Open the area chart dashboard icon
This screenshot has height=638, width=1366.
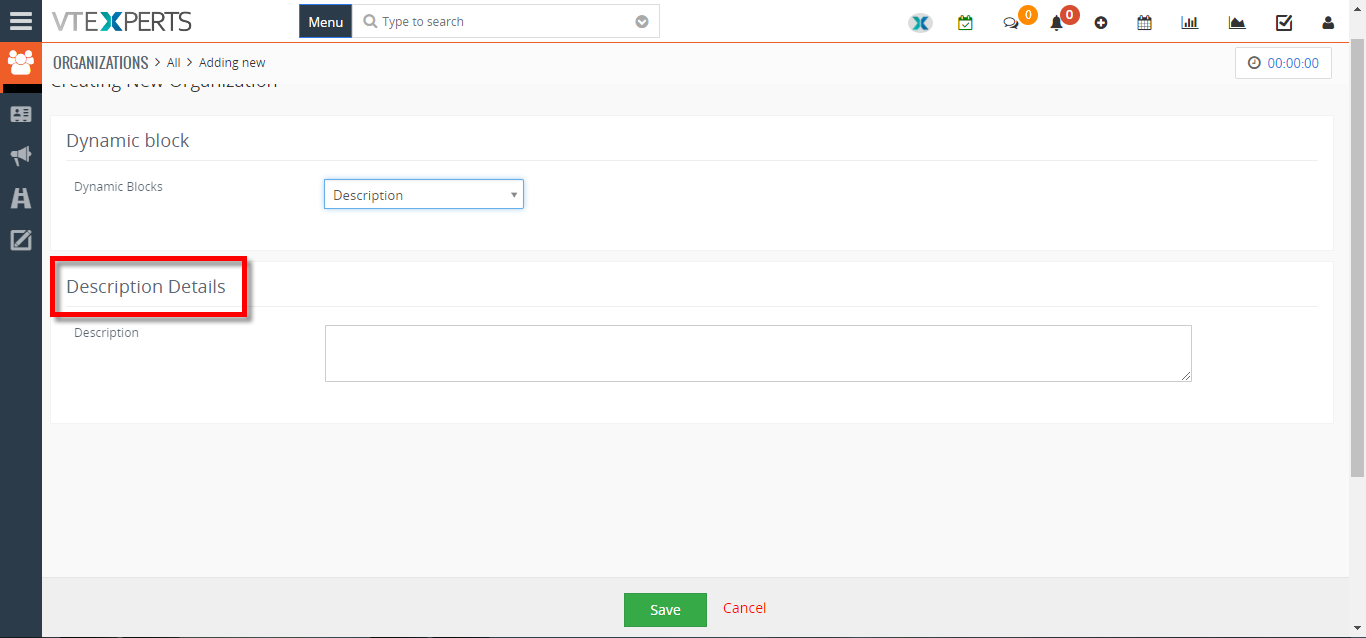(x=1237, y=22)
